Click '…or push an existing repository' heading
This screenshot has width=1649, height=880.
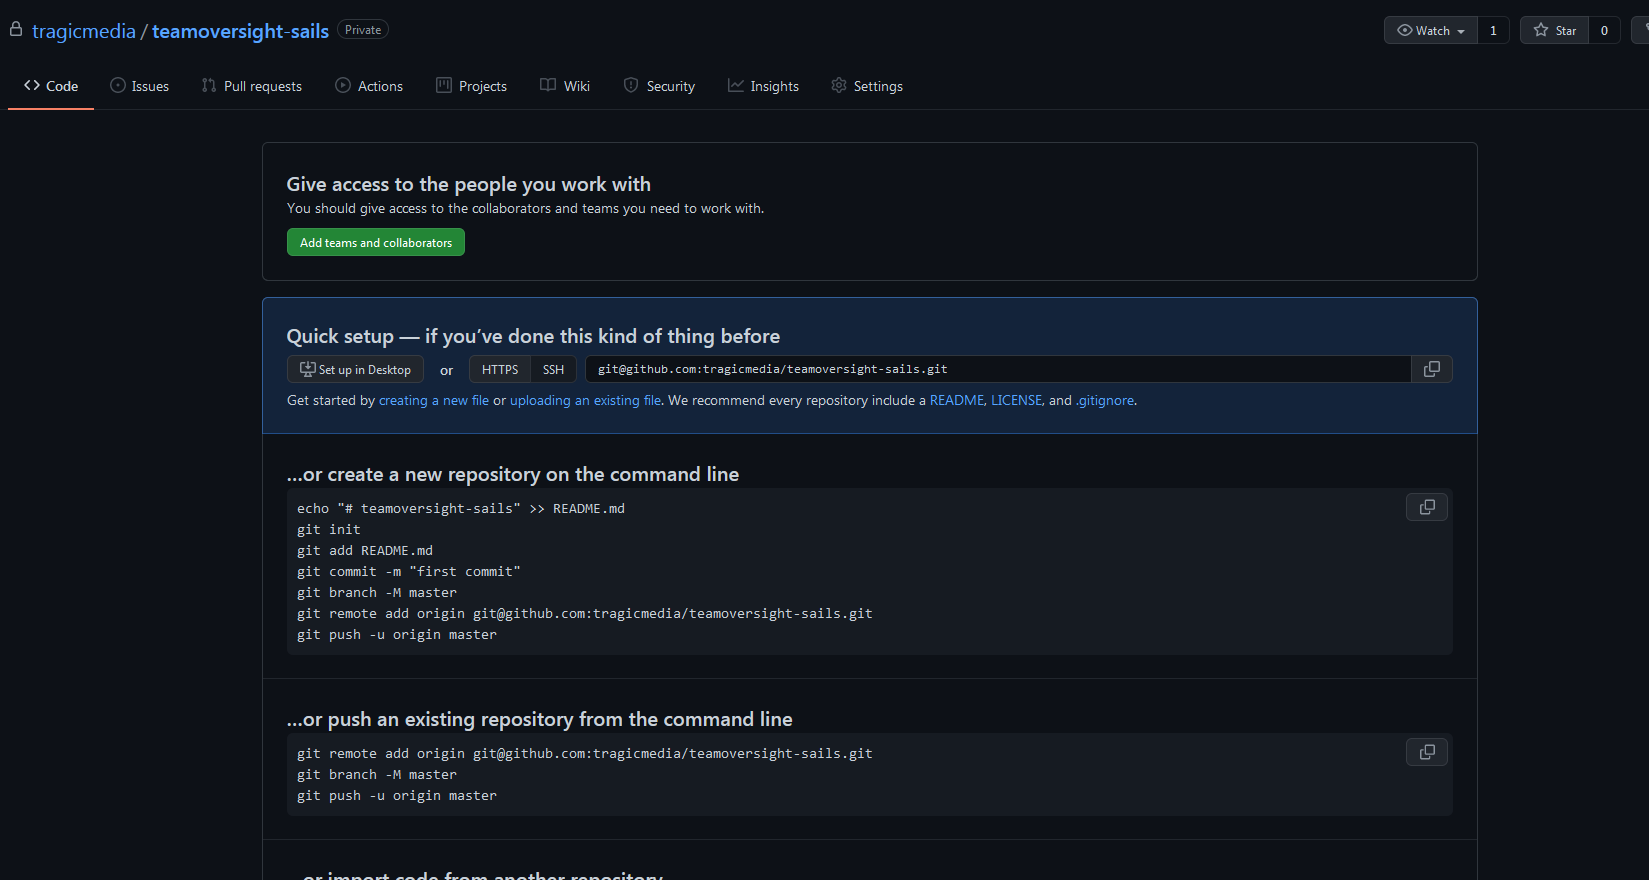pos(539,719)
